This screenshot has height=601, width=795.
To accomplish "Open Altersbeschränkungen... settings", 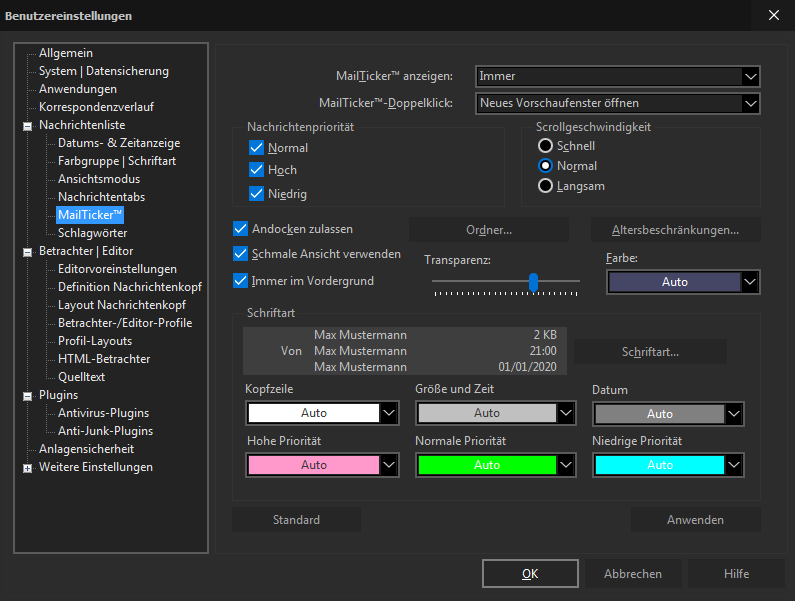I will [x=675, y=230].
